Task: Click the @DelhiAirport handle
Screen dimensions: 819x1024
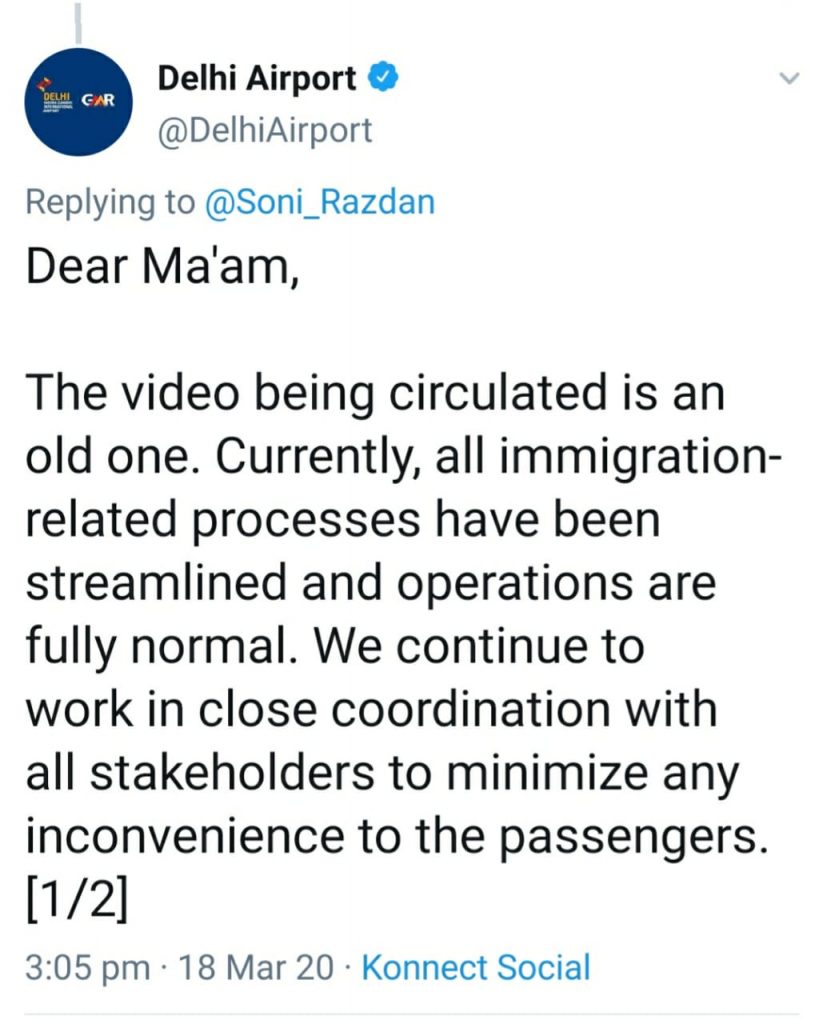Action: pyautogui.click(x=265, y=130)
